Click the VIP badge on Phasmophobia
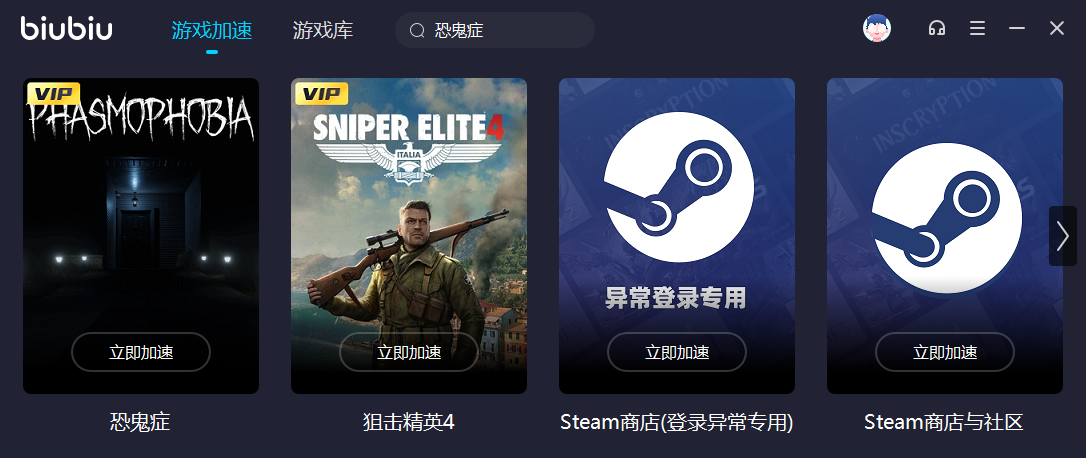 tap(53, 94)
